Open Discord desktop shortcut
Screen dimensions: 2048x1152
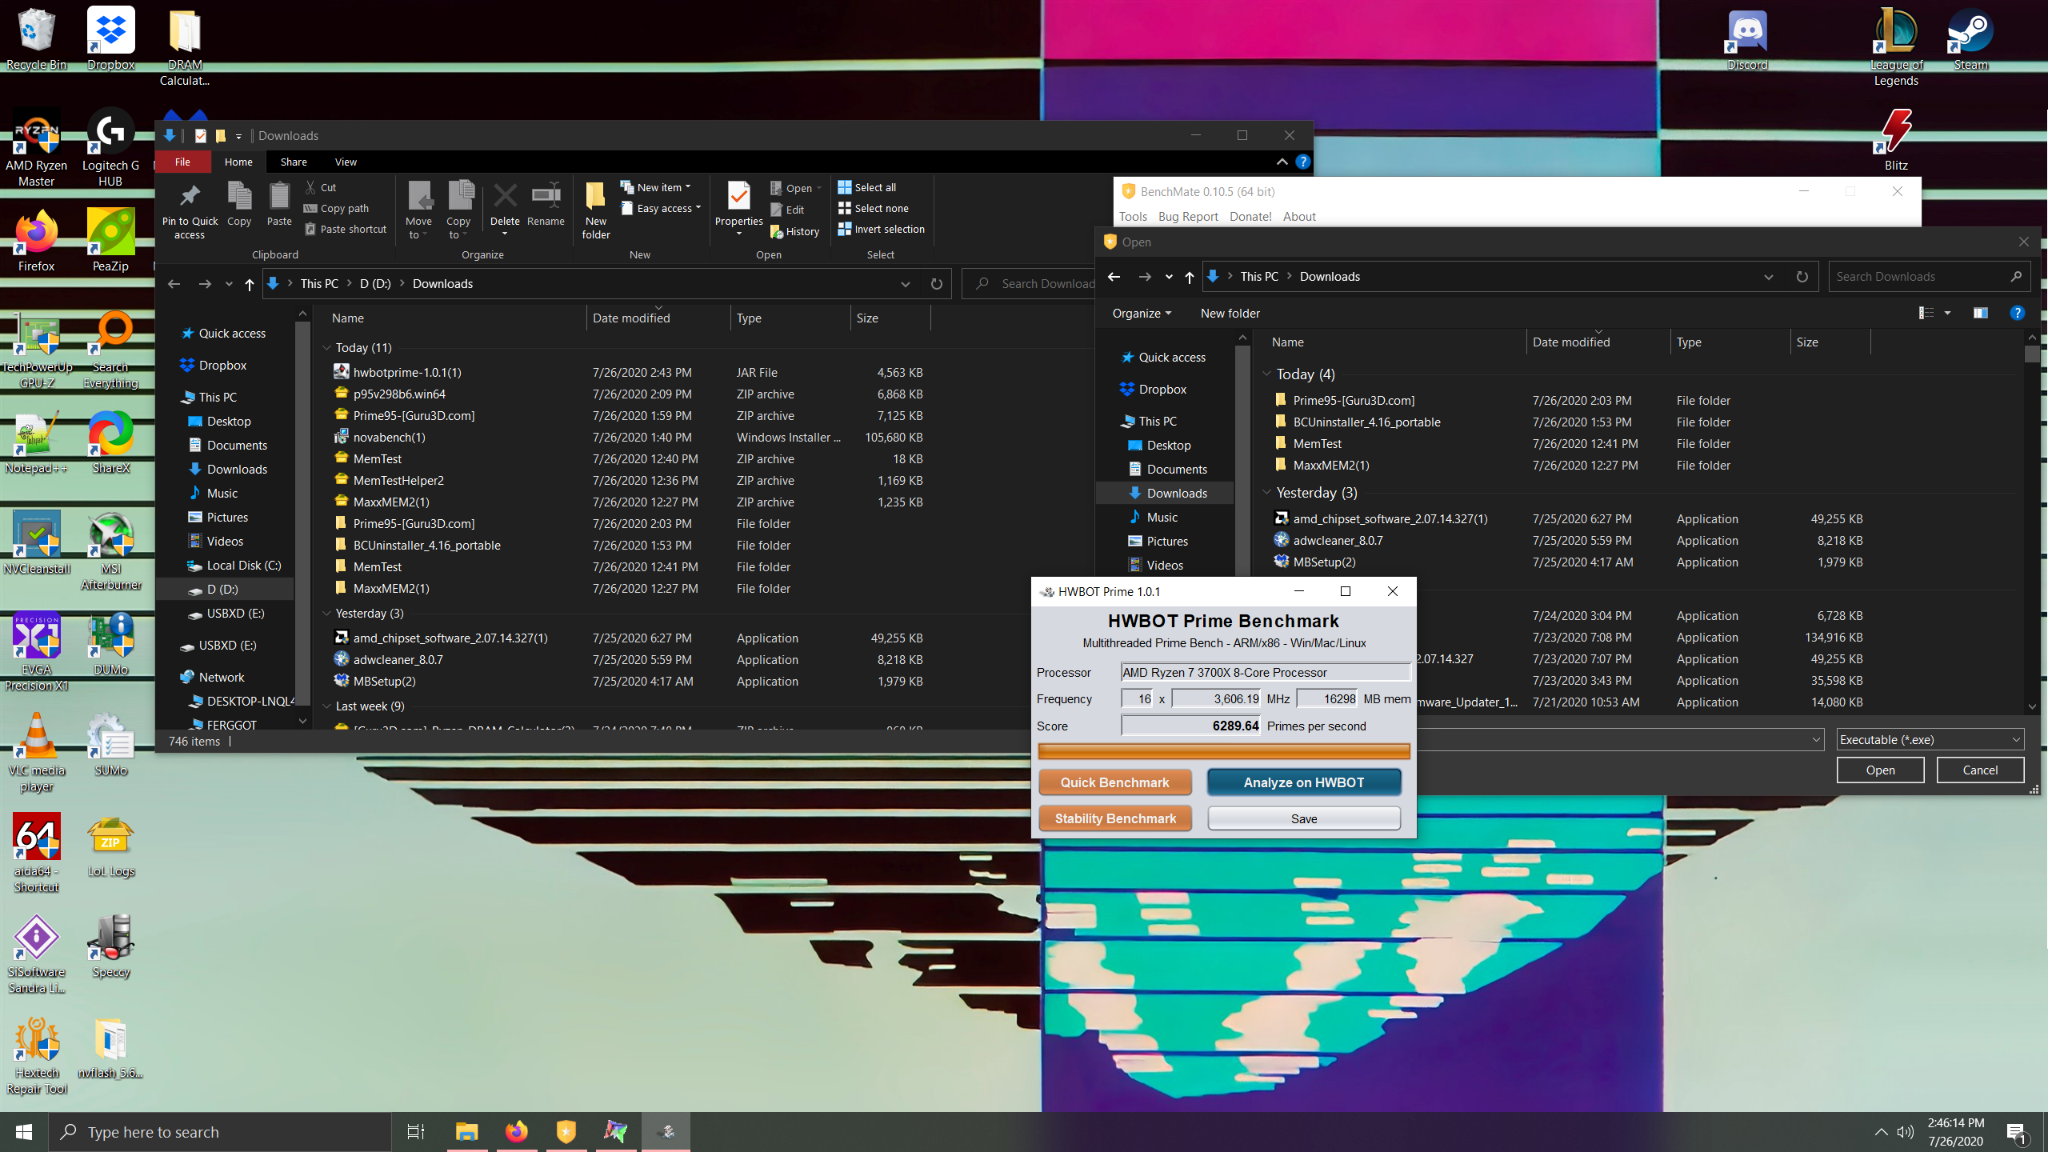[x=1747, y=40]
